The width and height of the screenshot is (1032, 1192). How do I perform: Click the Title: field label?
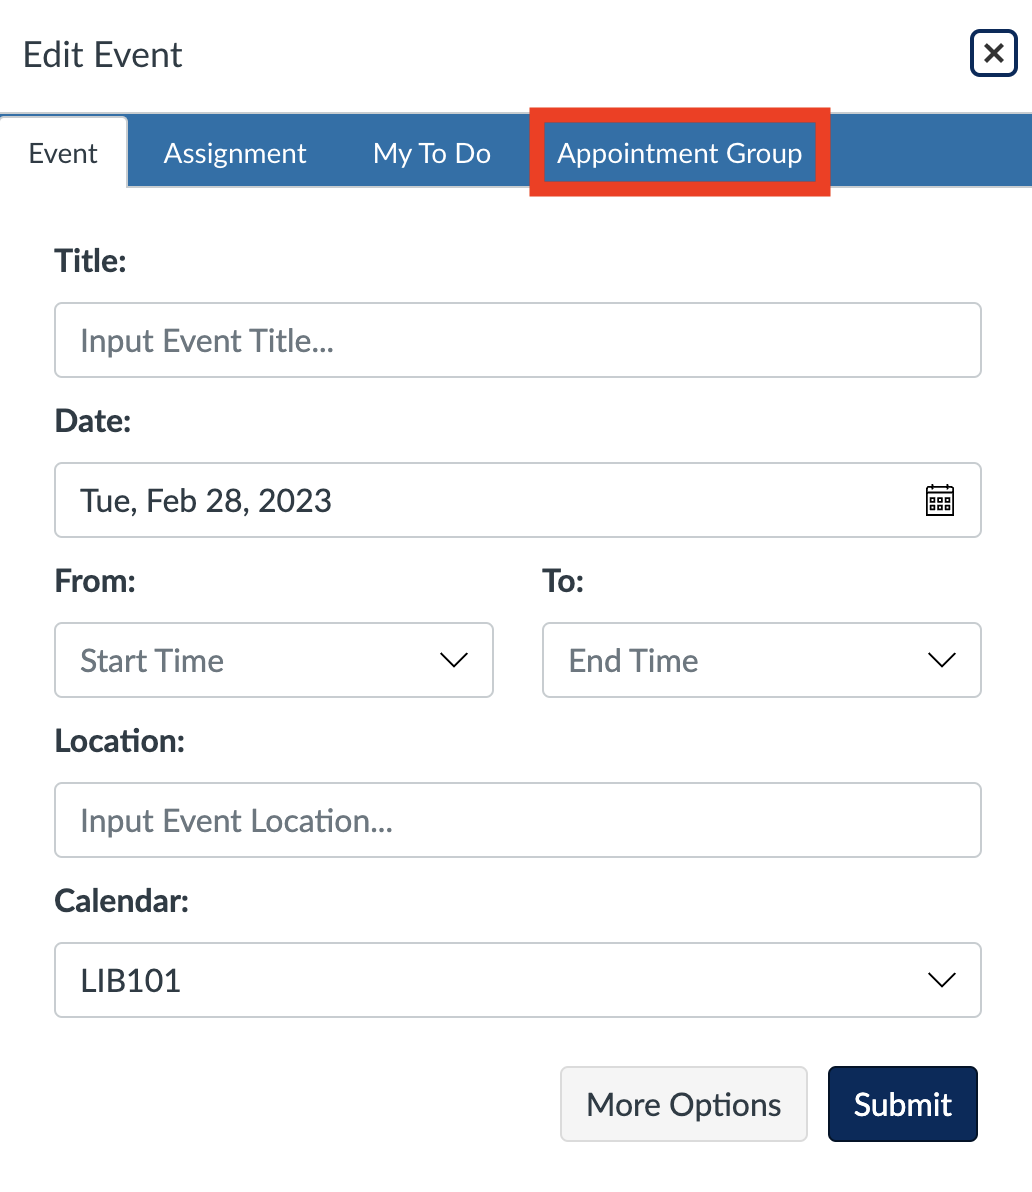(x=90, y=261)
